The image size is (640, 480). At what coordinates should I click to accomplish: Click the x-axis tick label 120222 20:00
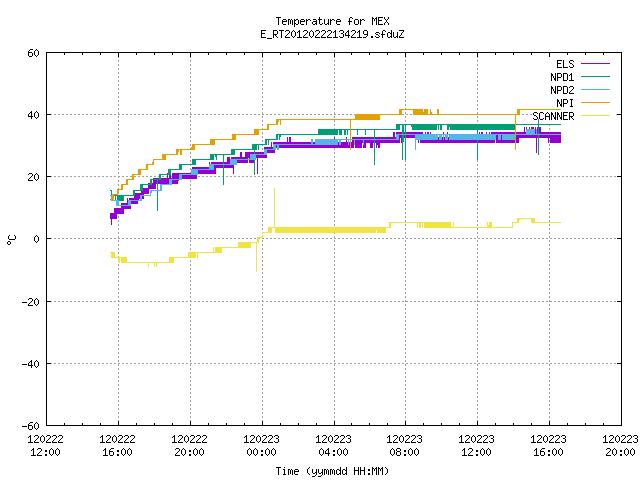pos(189,446)
